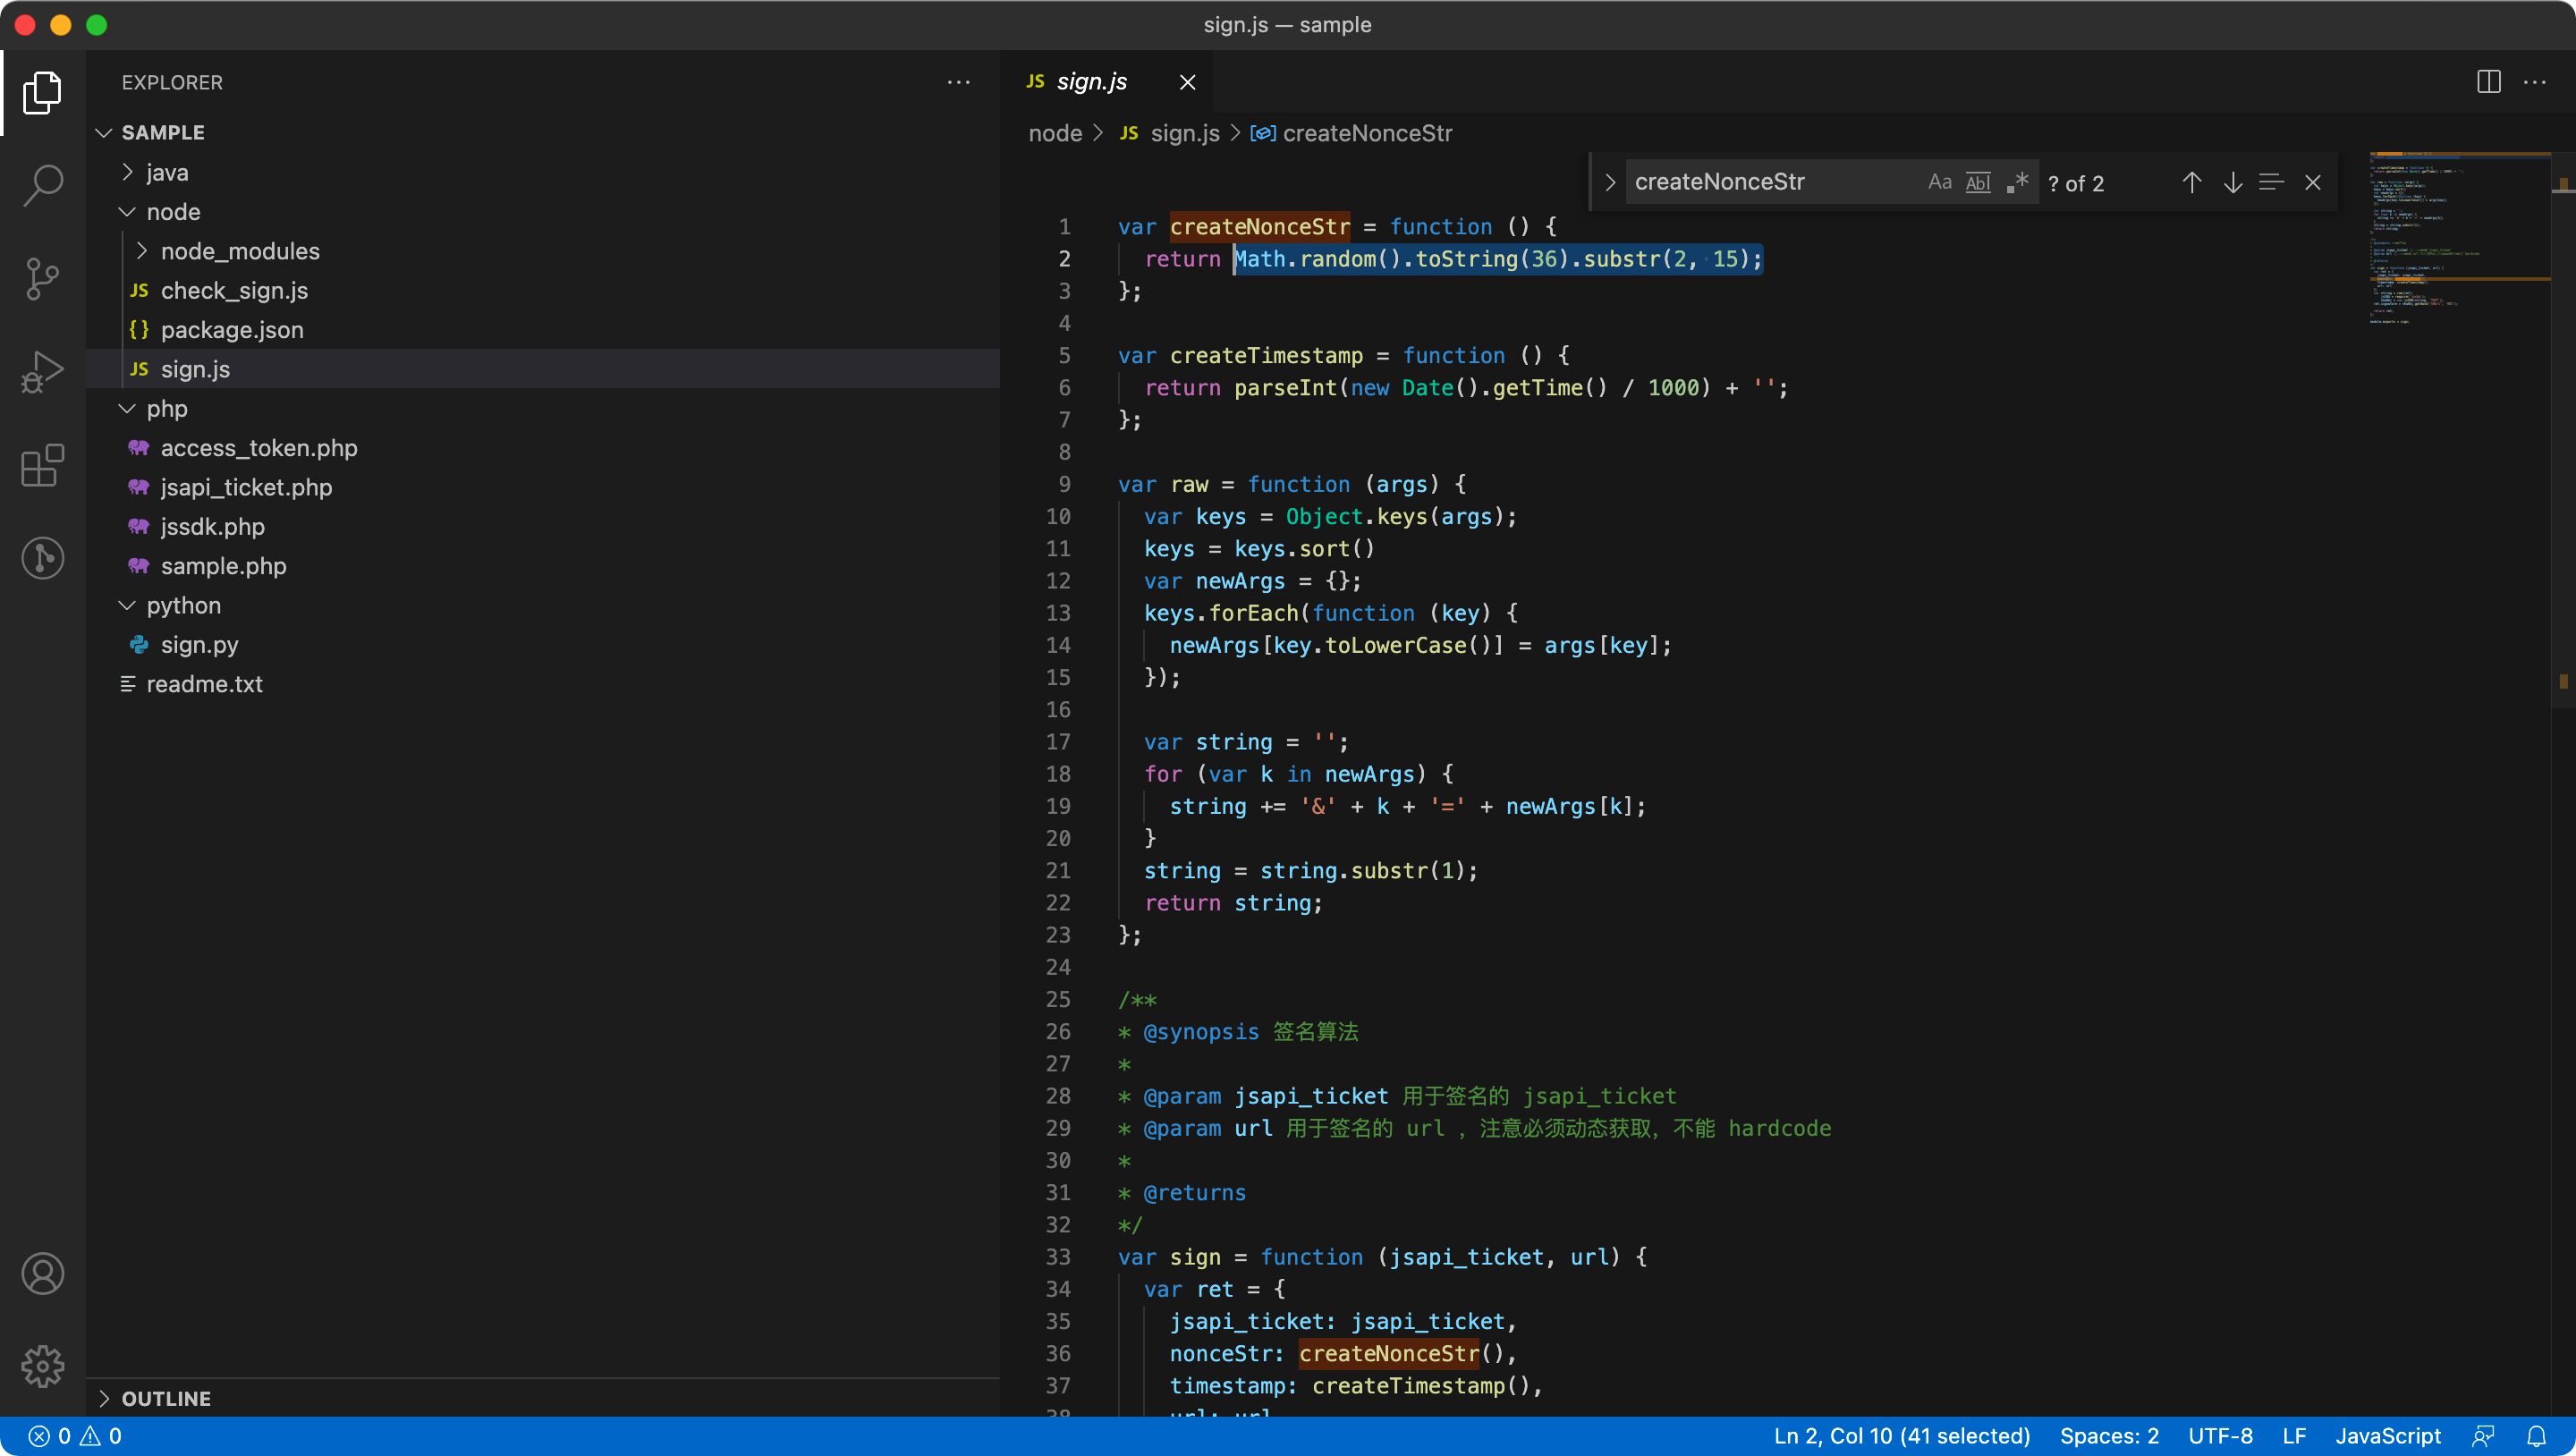The height and width of the screenshot is (1456, 2576).
Task: Open the Manage gear menu
Action: pyautogui.click(x=42, y=1366)
